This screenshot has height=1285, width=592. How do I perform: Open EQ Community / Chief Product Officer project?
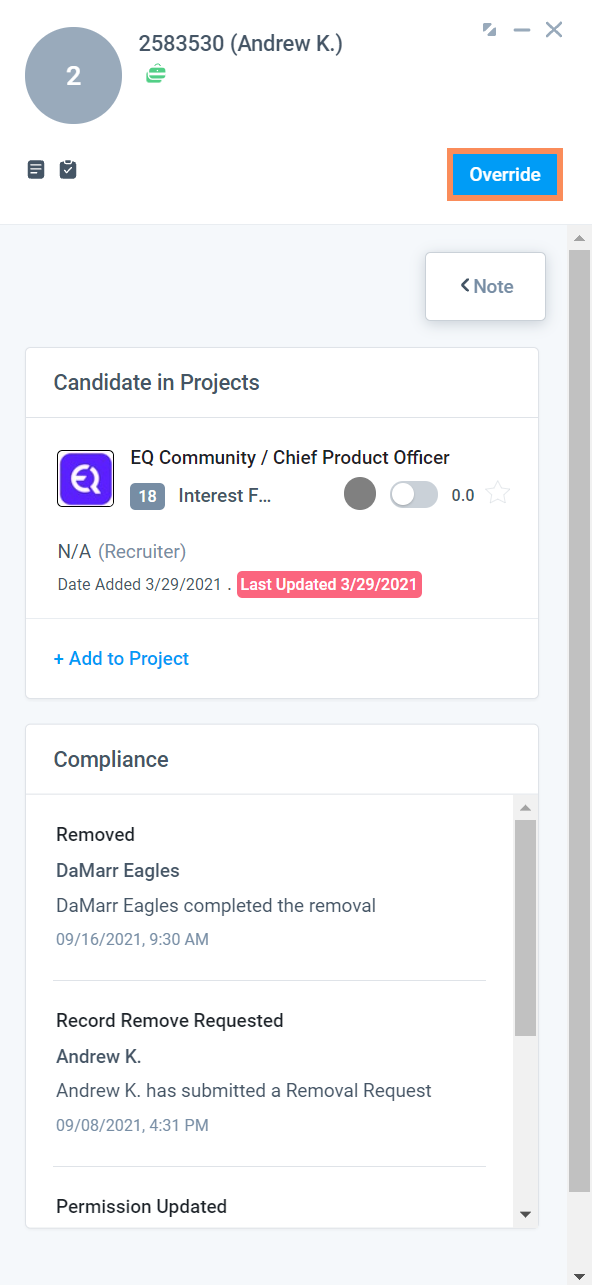pyautogui.click(x=290, y=458)
